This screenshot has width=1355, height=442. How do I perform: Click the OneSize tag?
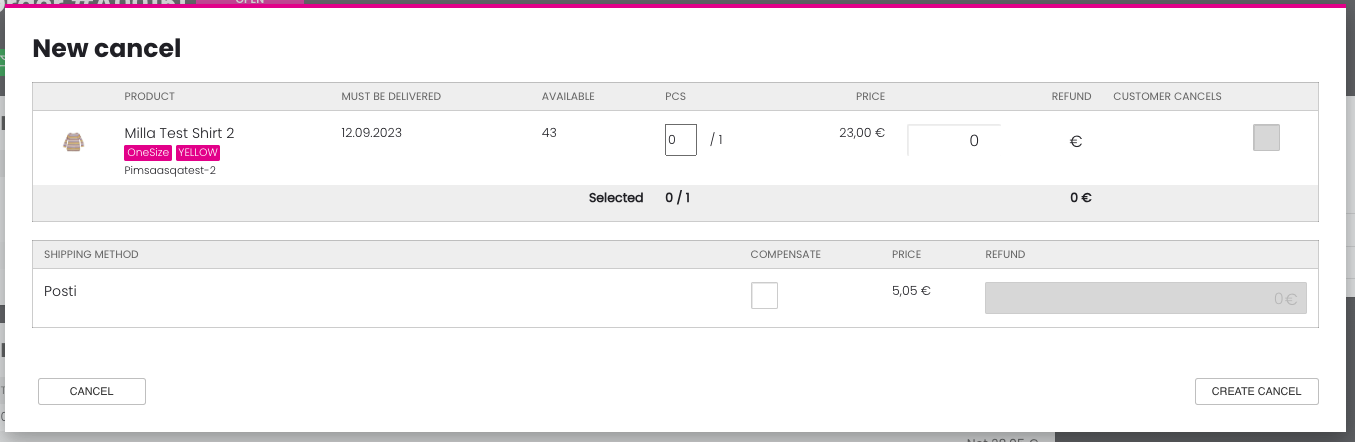[x=148, y=153]
